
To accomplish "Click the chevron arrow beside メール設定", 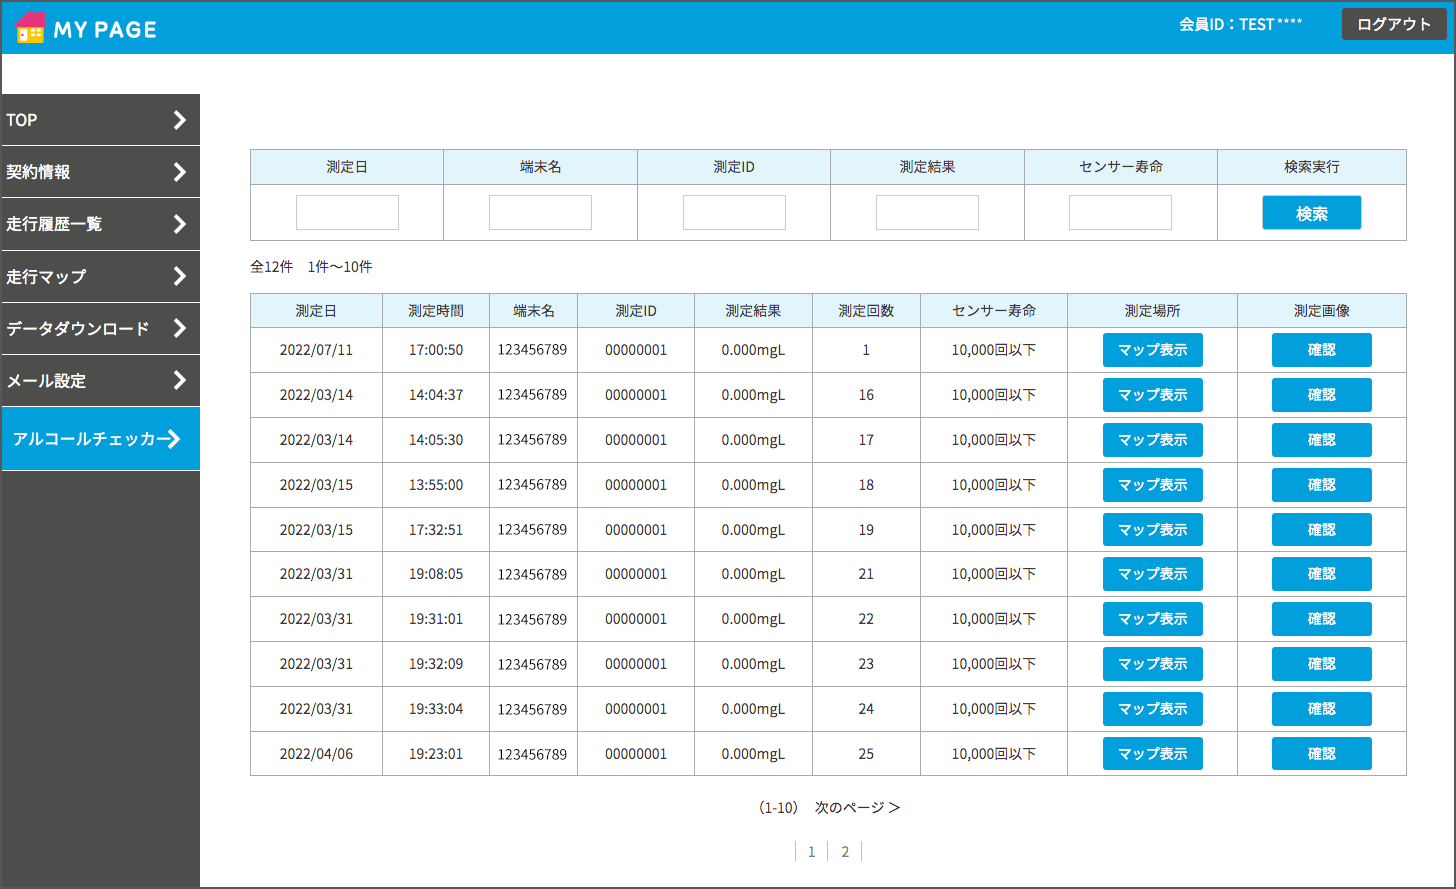I will point(180,380).
